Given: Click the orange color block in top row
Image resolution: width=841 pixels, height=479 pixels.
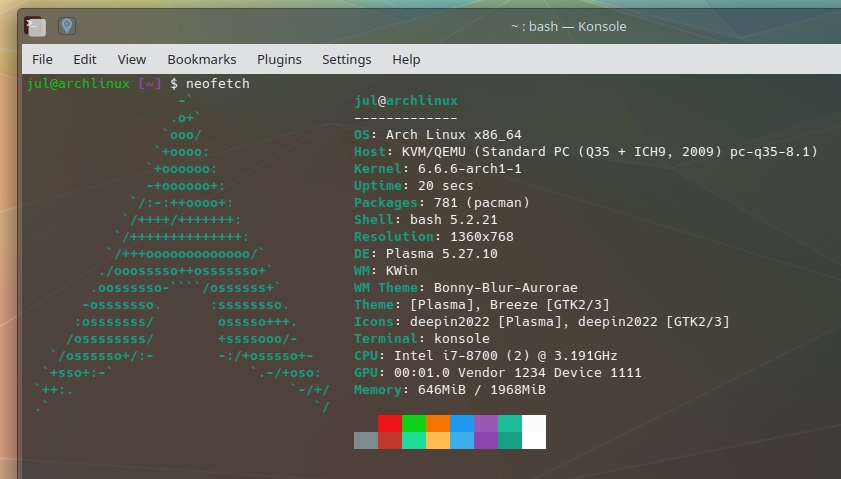Looking at the screenshot, I should [x=438, y=423].
